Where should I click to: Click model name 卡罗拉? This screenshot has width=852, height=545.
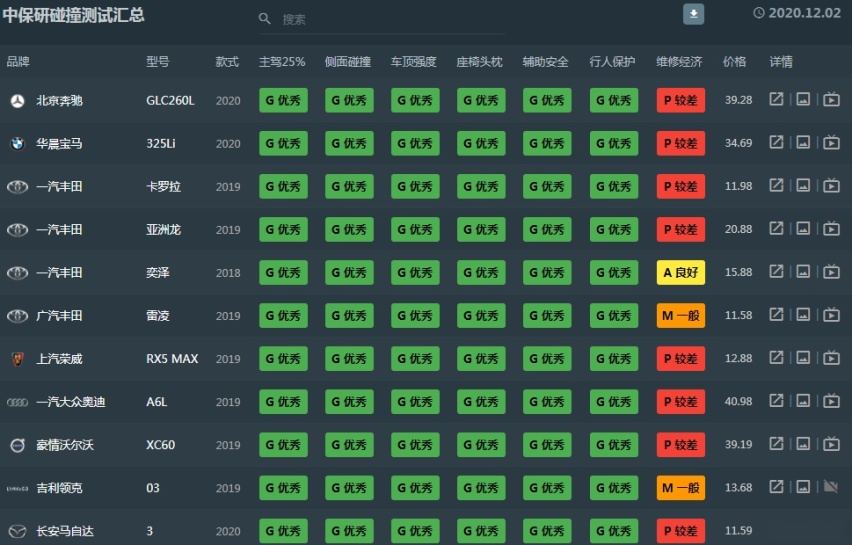click(163, 186)
